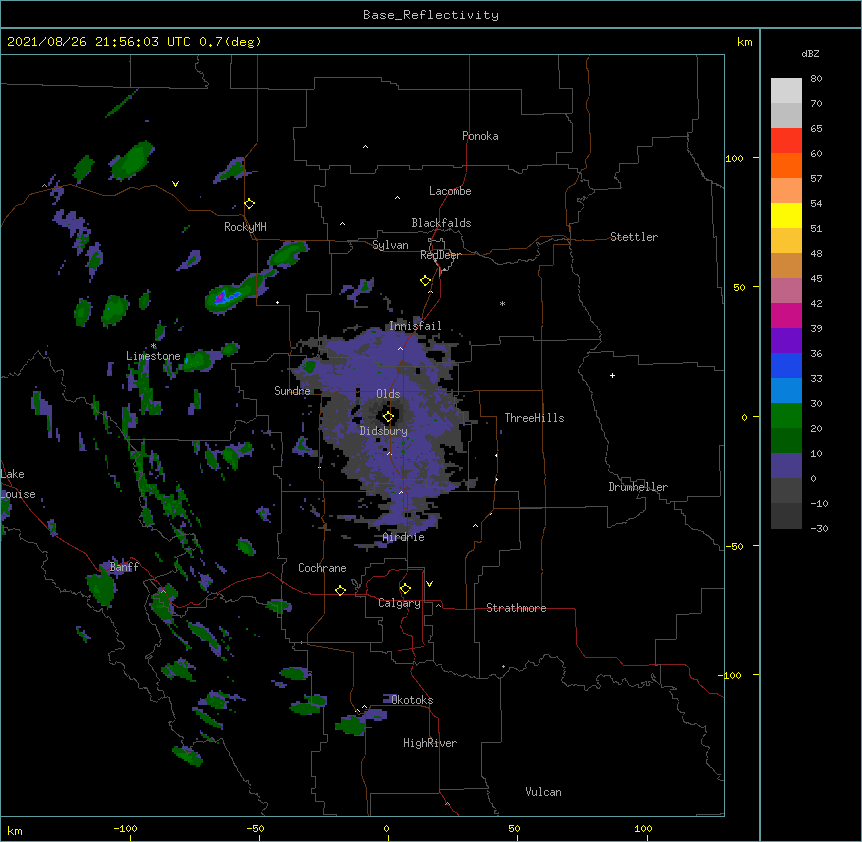Click the Cochrane town label
The image size is (862, 842).
coord(322,568)
